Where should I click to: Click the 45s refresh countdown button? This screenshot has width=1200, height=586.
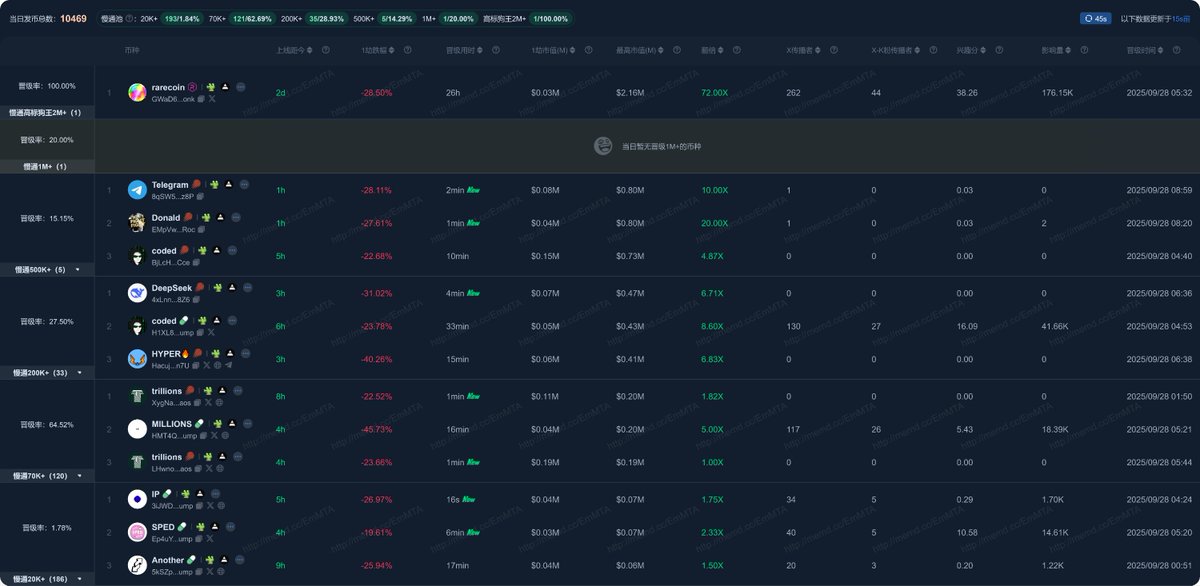[1095, 19]
